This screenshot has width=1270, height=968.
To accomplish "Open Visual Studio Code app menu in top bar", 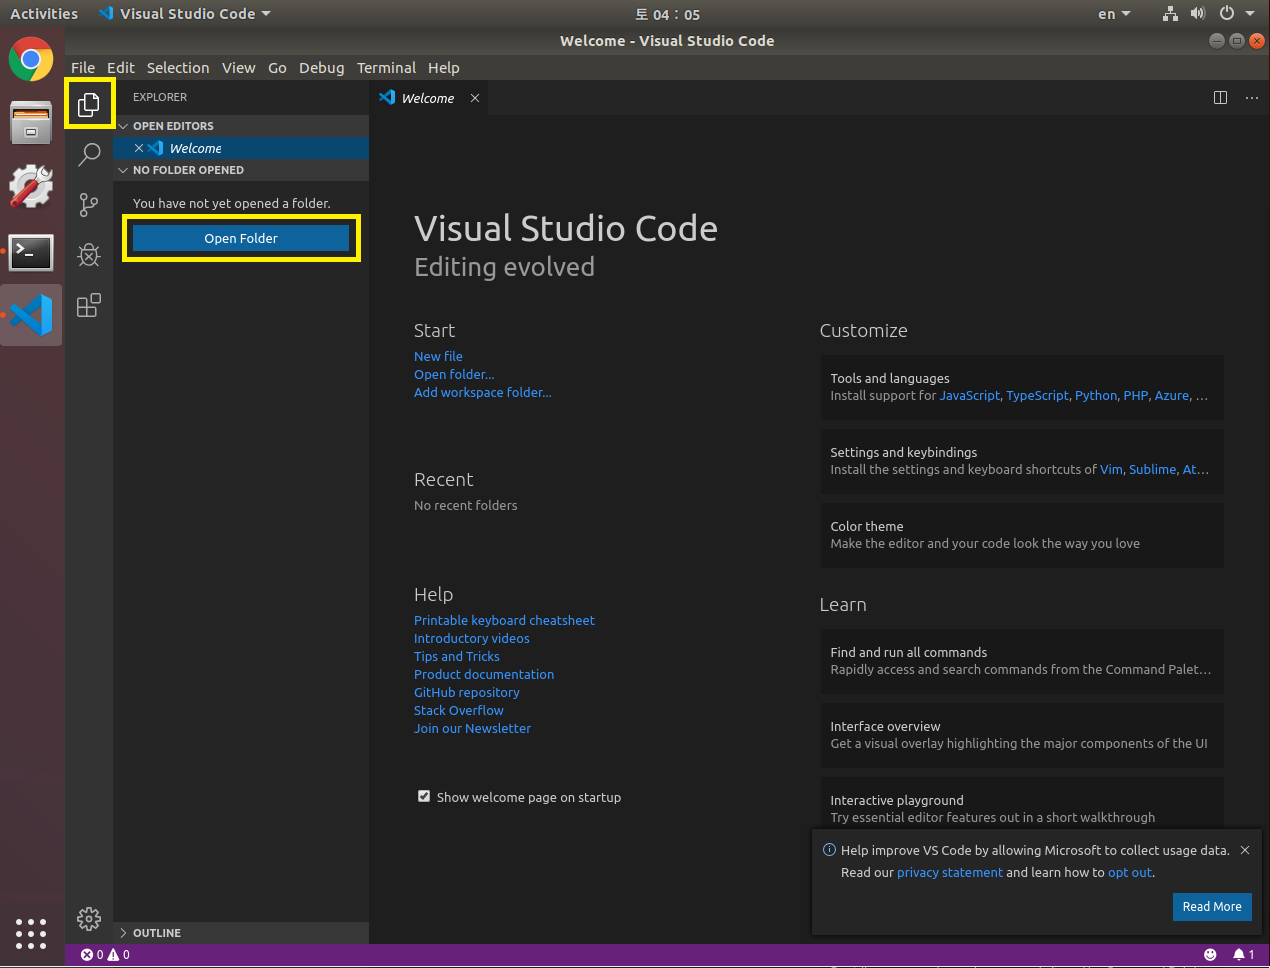I will tap(185, 14).
